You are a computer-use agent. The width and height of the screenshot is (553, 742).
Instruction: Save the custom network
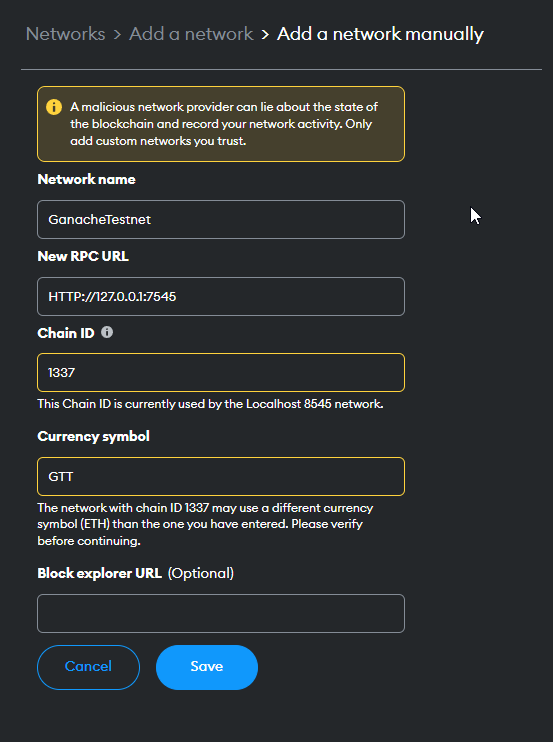[207, 667]
